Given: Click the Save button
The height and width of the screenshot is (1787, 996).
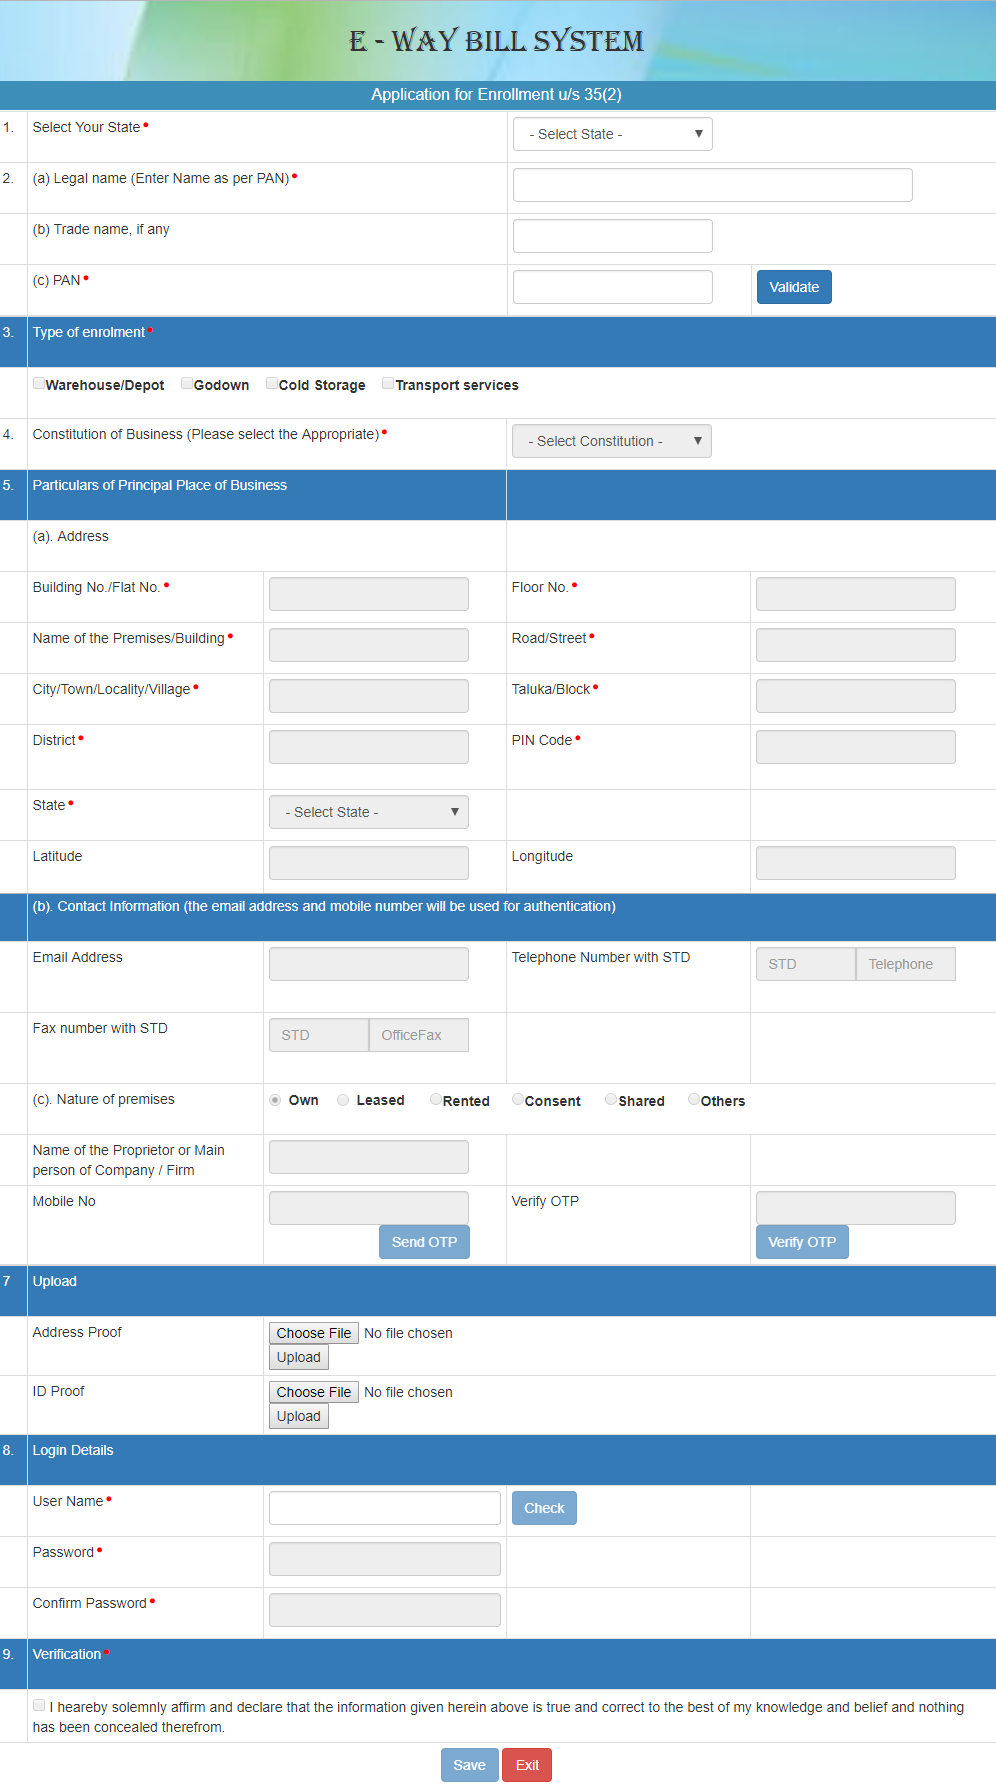Looking at the screenshot, I should [x=469, y=1765].
